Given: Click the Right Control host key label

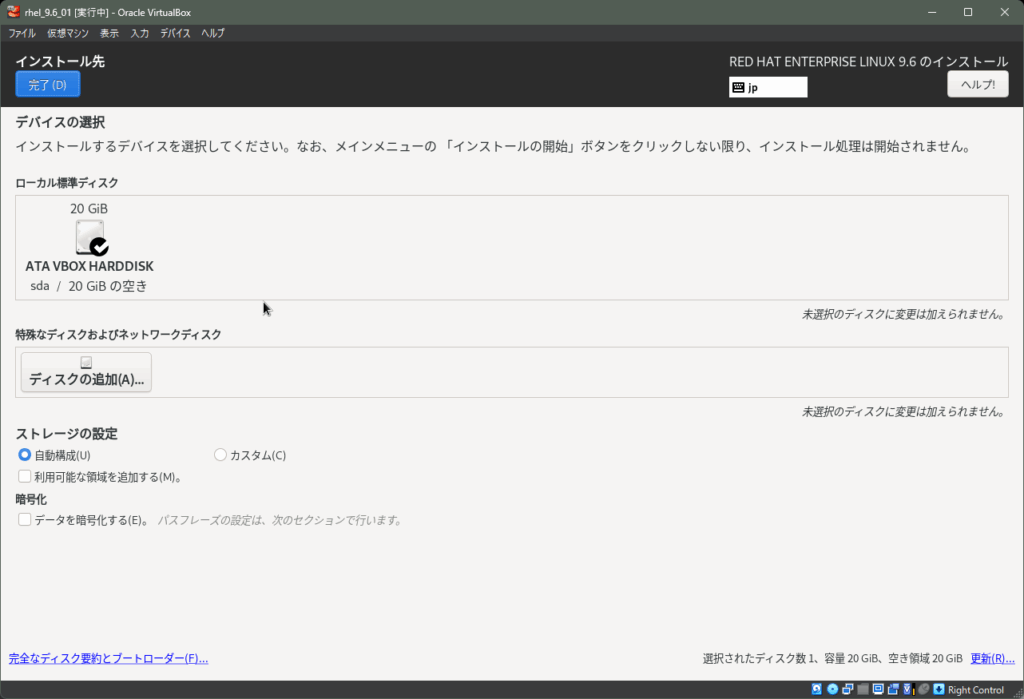Looking at the screenshot, I should click(976, 690).
